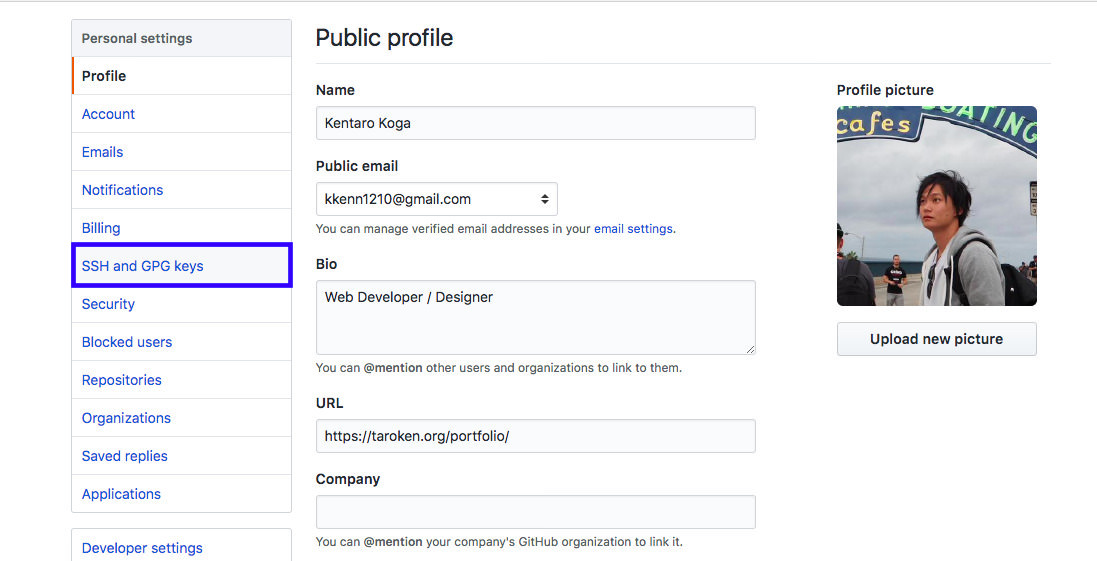Go to Saved replies
1097x561 pixels.
(124, 456)
